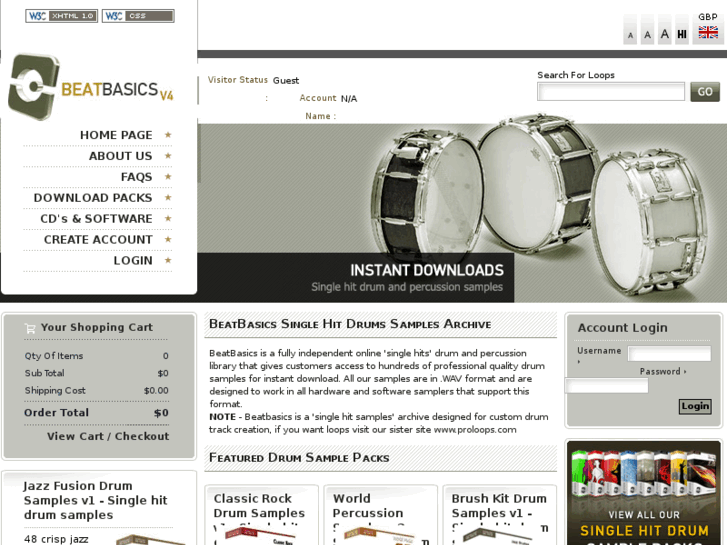Click the shopping cart icon
Screen dimensions: 727x545
30,328
